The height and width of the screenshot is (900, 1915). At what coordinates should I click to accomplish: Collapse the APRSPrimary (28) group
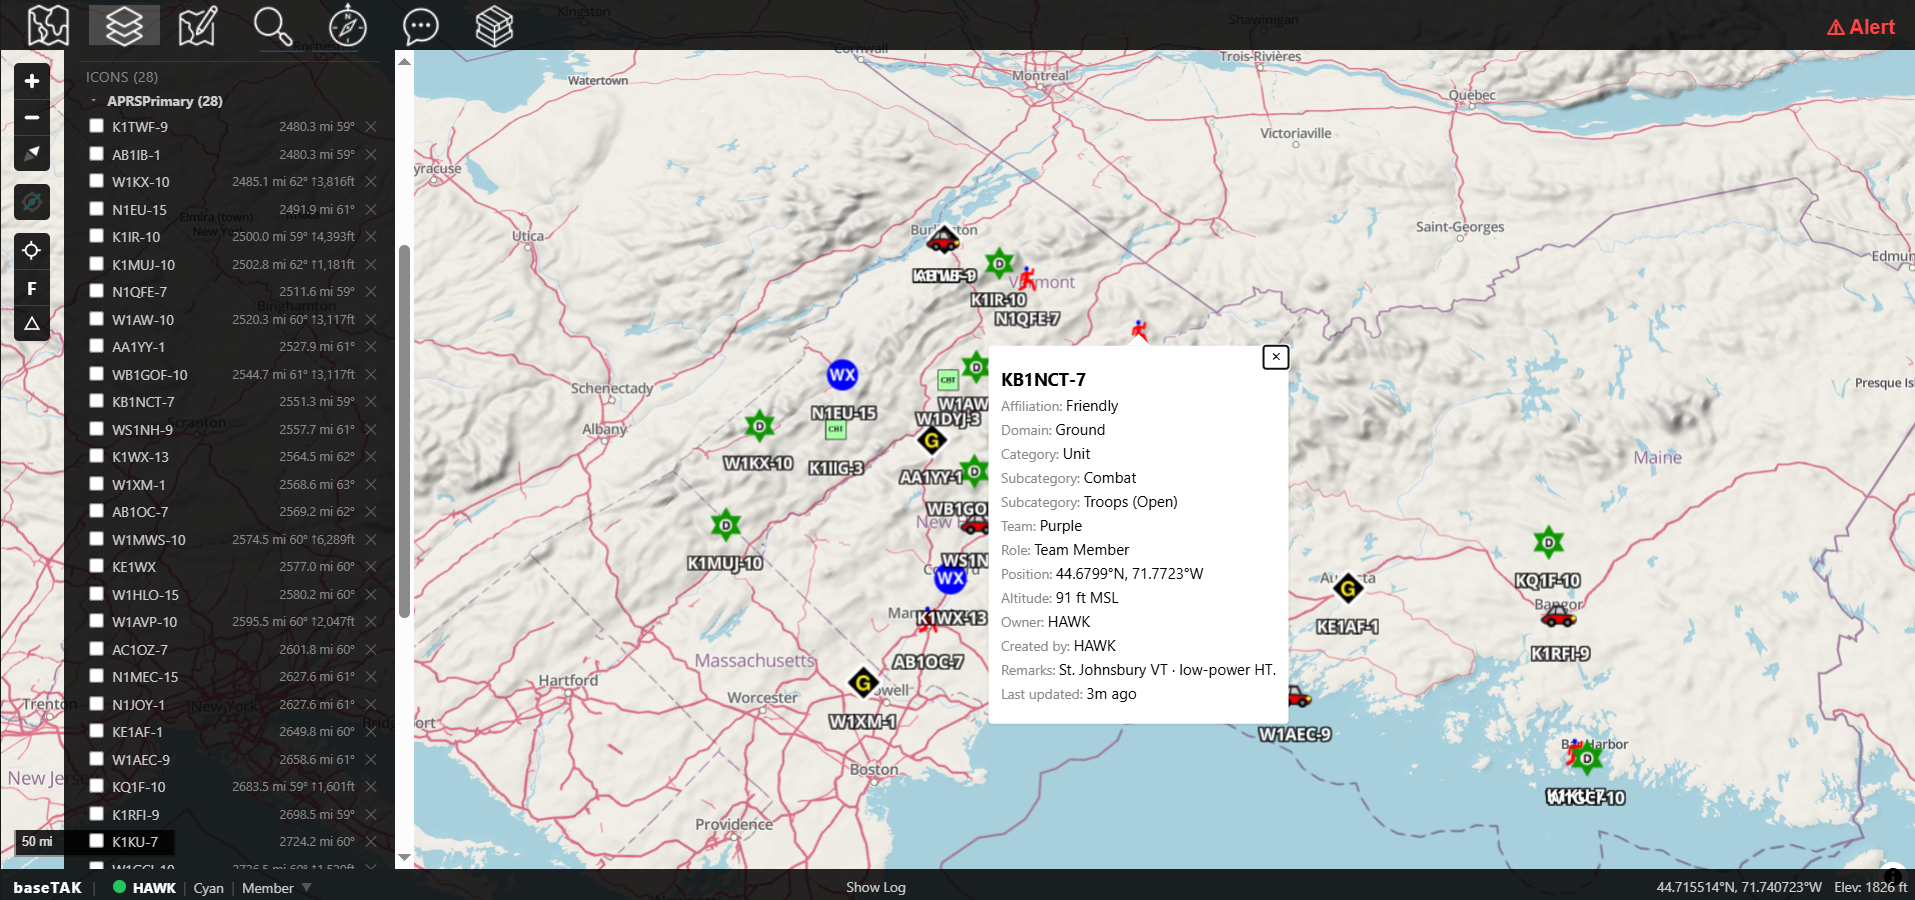click(x=94, y=101)
